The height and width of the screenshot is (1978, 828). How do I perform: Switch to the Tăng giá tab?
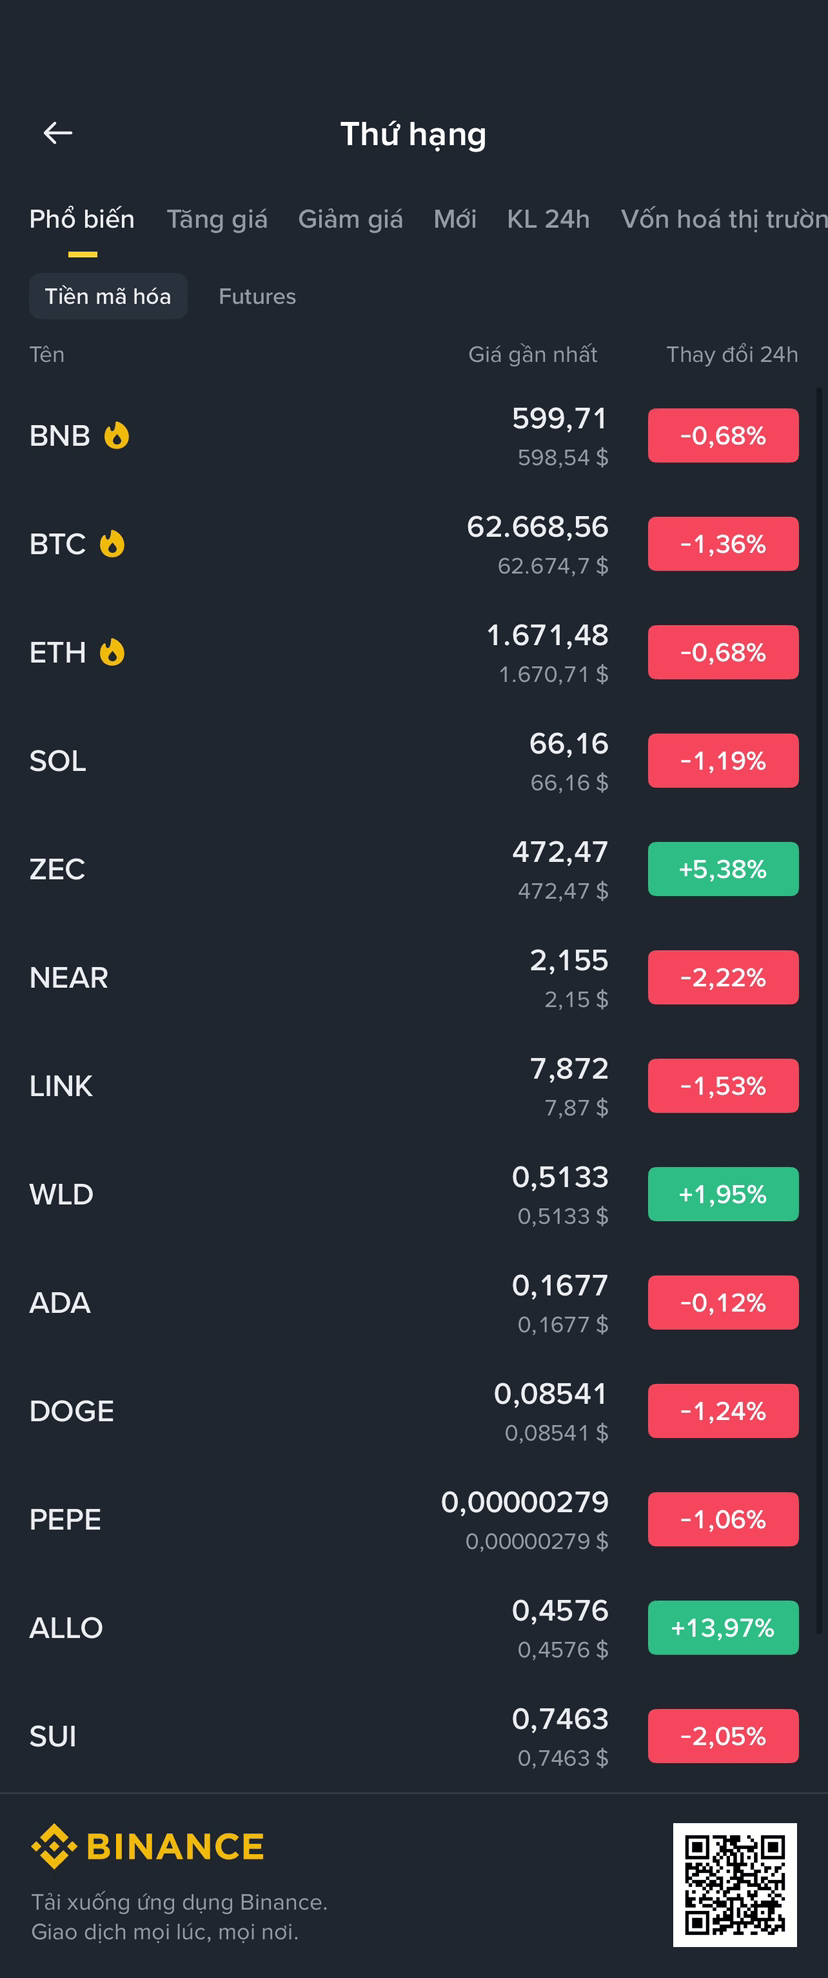click(x=217, y=219)
